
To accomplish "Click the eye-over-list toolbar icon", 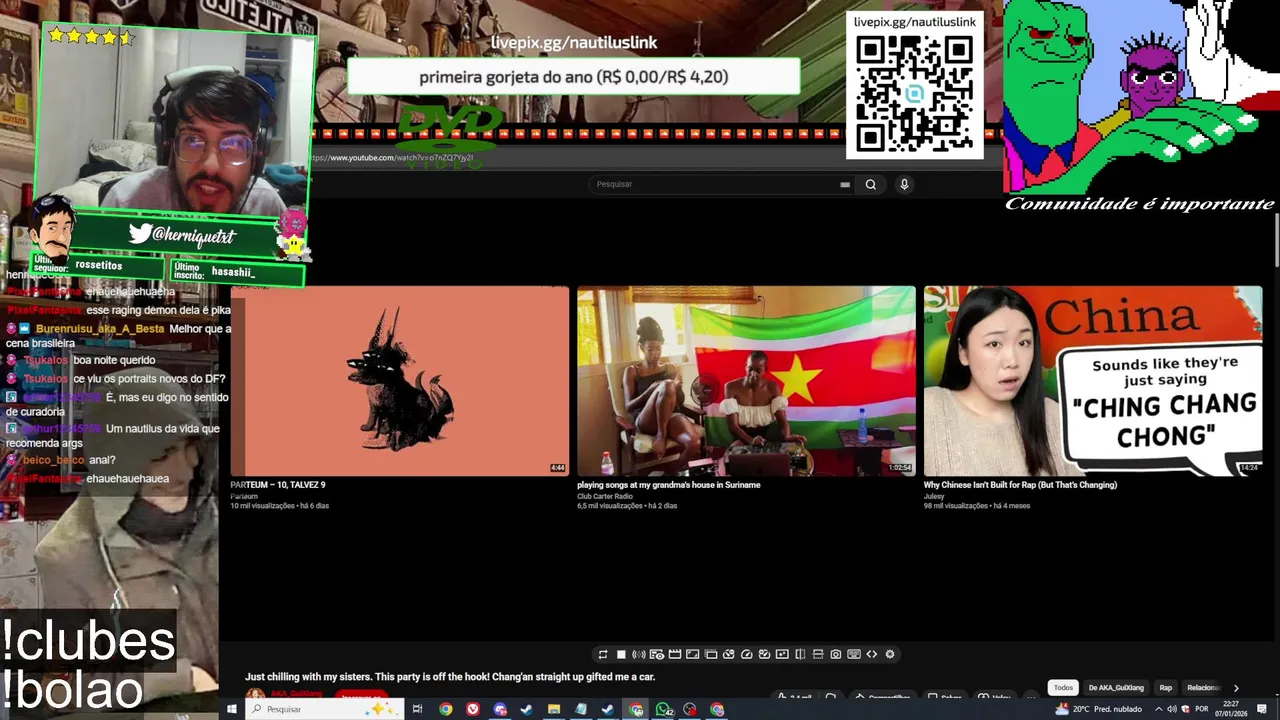I will pos(657,654).
